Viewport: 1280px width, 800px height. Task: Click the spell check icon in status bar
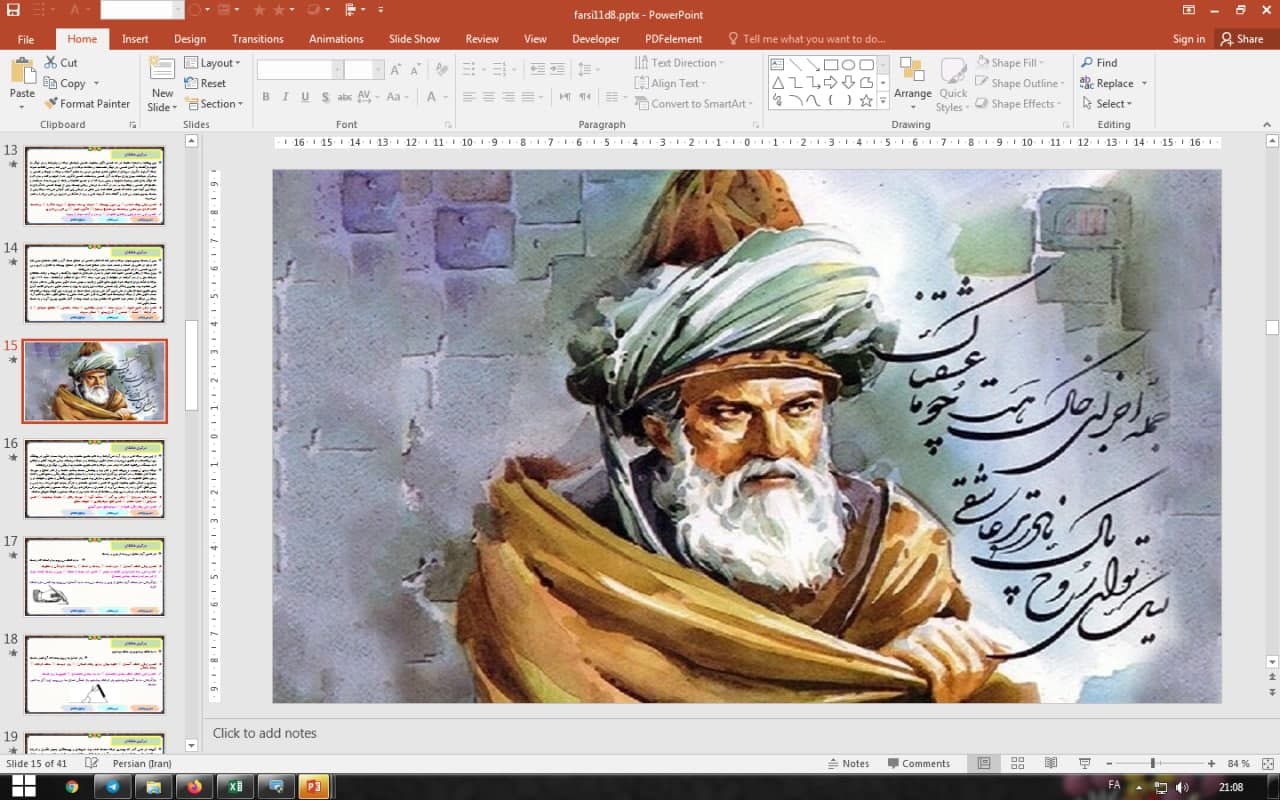pos(92,763)
